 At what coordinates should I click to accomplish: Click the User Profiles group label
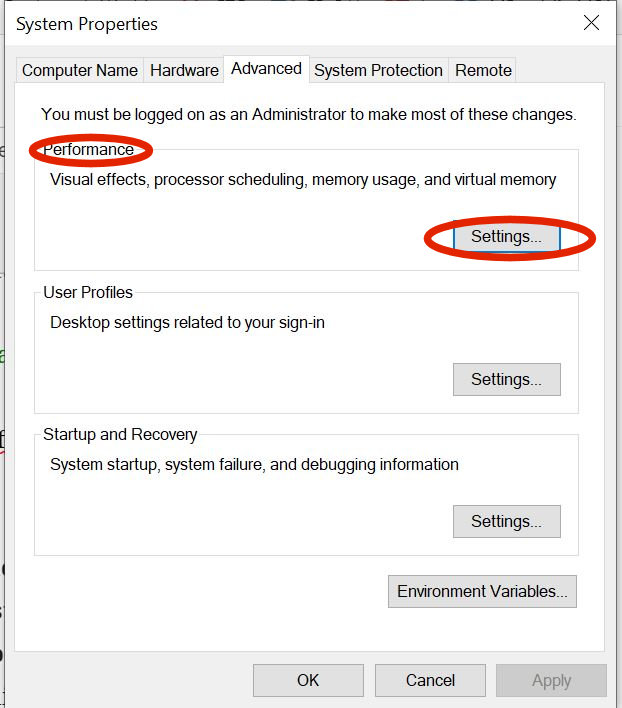(88, 292)
